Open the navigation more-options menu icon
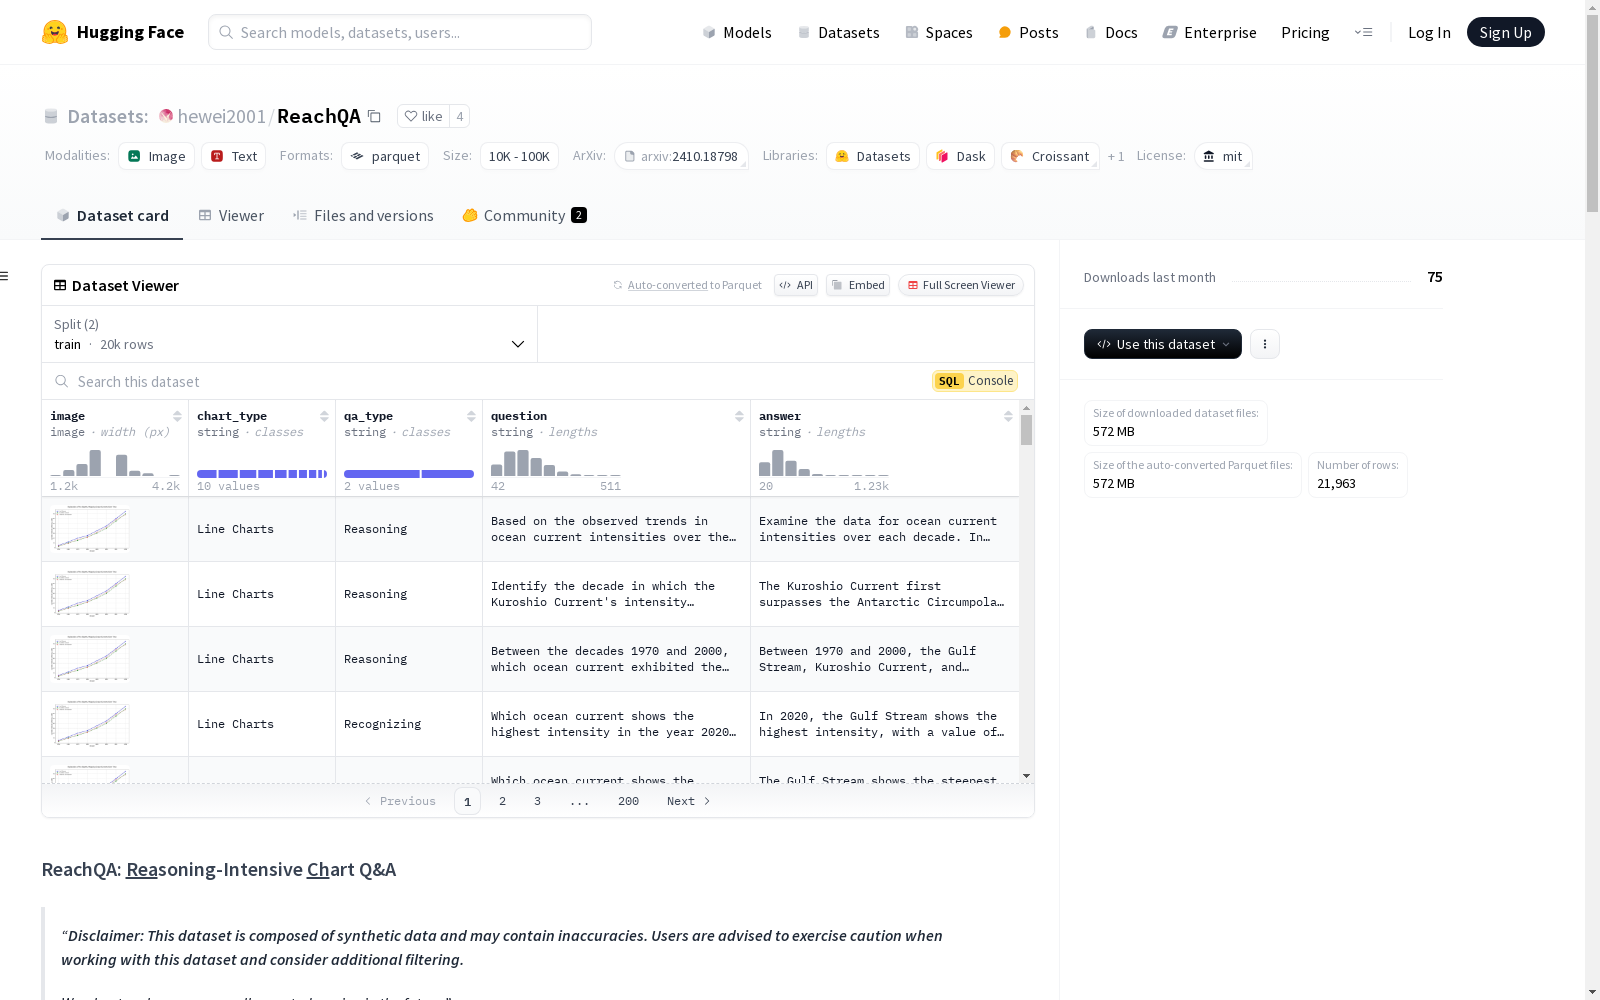Image resolution: width=1600 pixels, height=1000 pixels. pyautogui.click(x=1363, y=32)
